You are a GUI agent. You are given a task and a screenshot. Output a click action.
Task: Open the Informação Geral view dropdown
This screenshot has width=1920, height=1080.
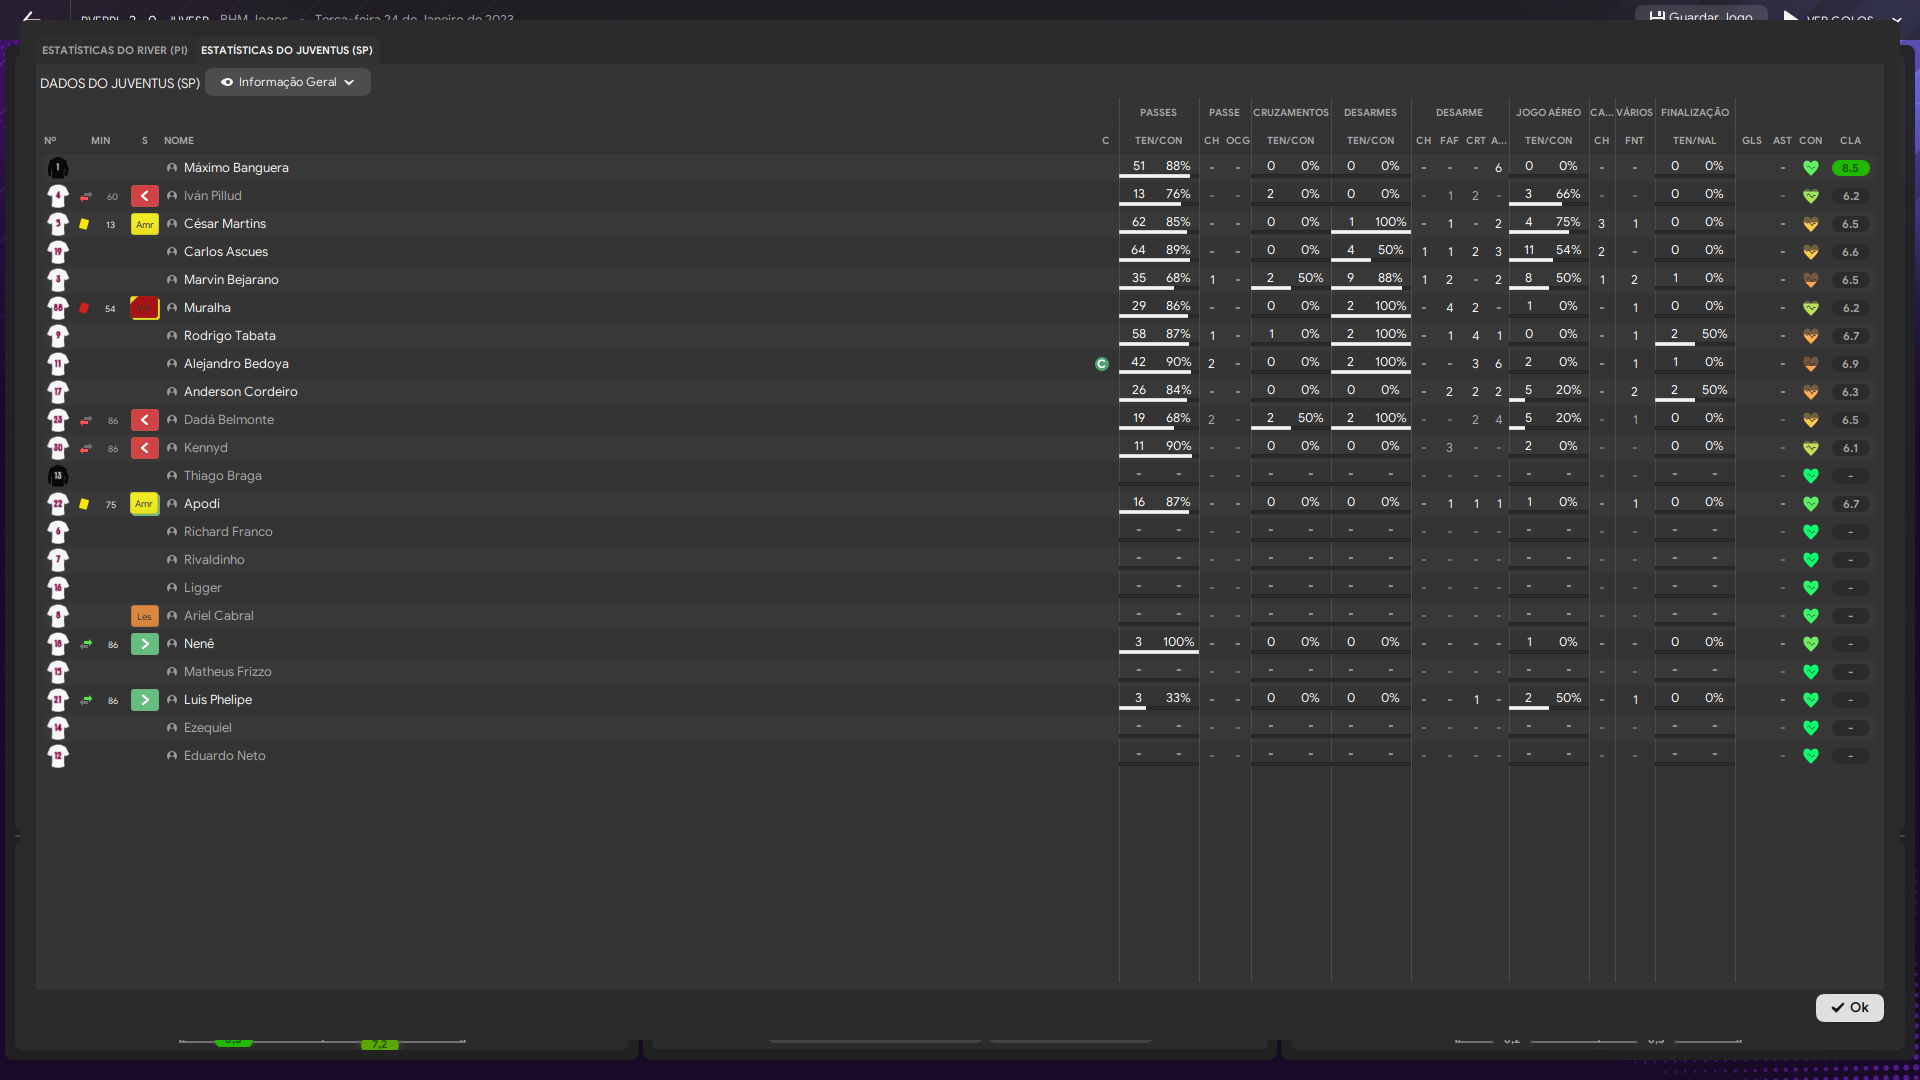click(288, 82)
